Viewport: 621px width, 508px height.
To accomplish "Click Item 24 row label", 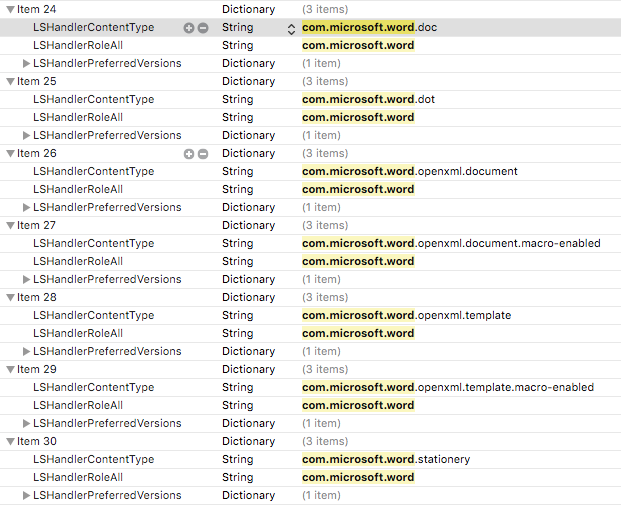I will pyautogui.click(x=36, y=10).
